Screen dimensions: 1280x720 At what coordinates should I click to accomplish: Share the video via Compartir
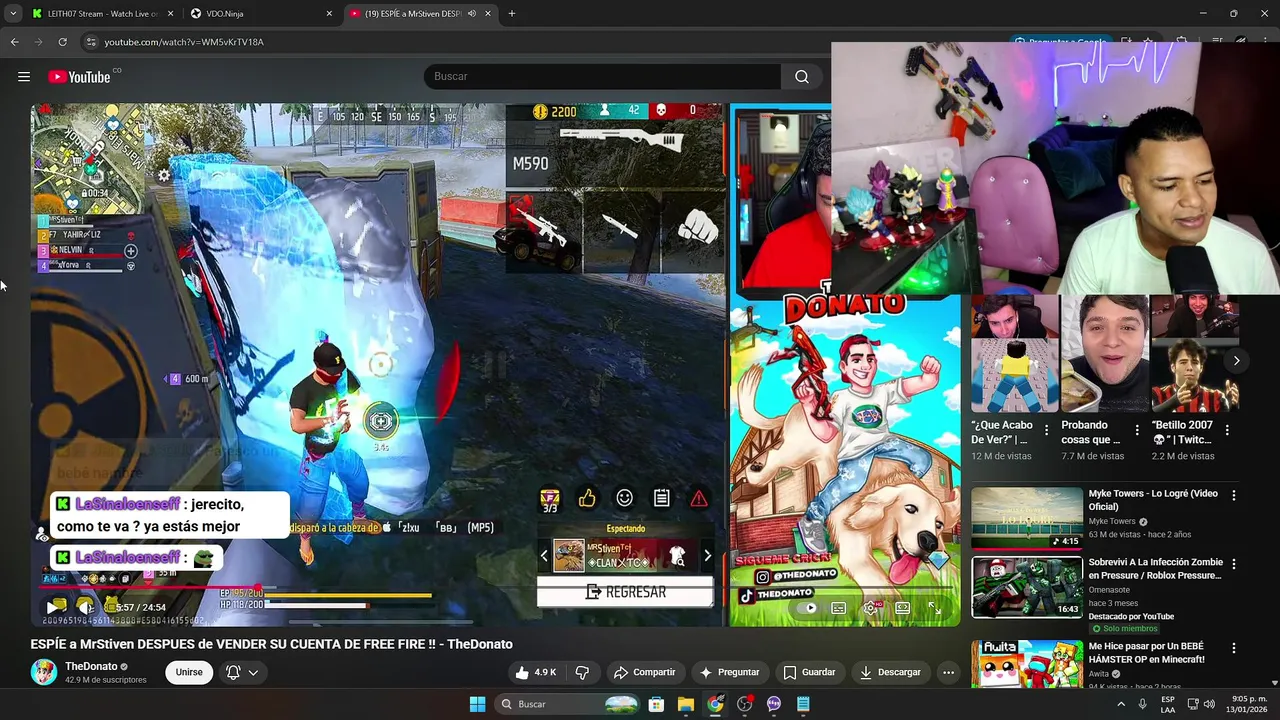[x=644, y=672]
